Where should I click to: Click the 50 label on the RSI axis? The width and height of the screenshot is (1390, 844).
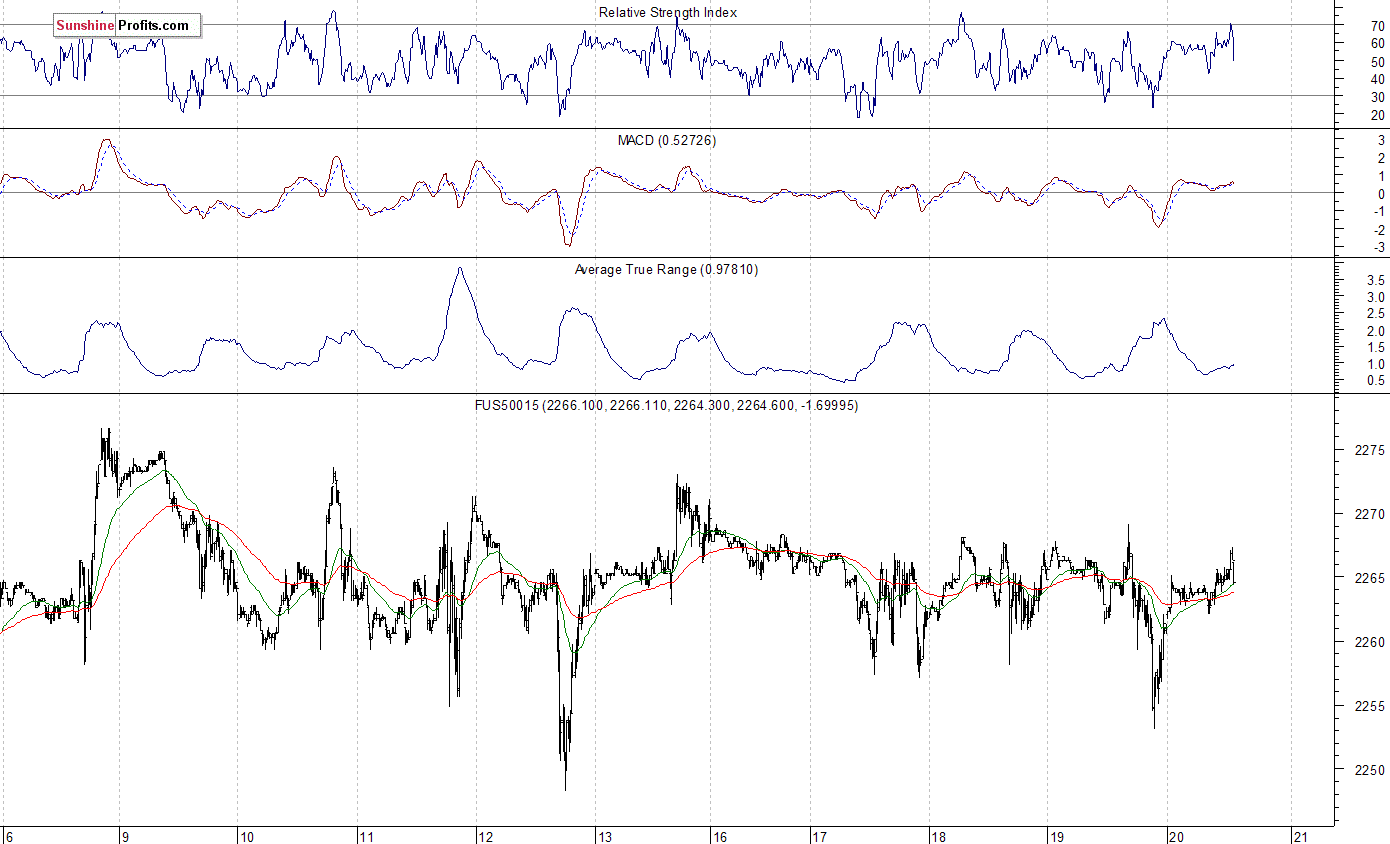click(x=1378, y=62)
